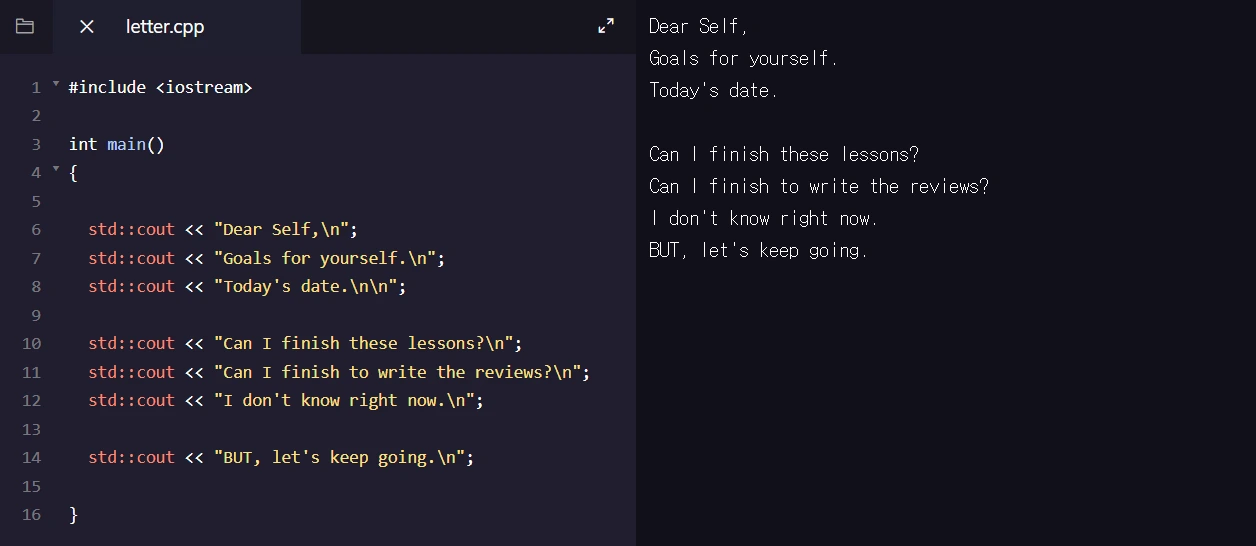Collapse the fold arrow on line 1
Screen dimensions: 1256x546
tap(56, 85)
